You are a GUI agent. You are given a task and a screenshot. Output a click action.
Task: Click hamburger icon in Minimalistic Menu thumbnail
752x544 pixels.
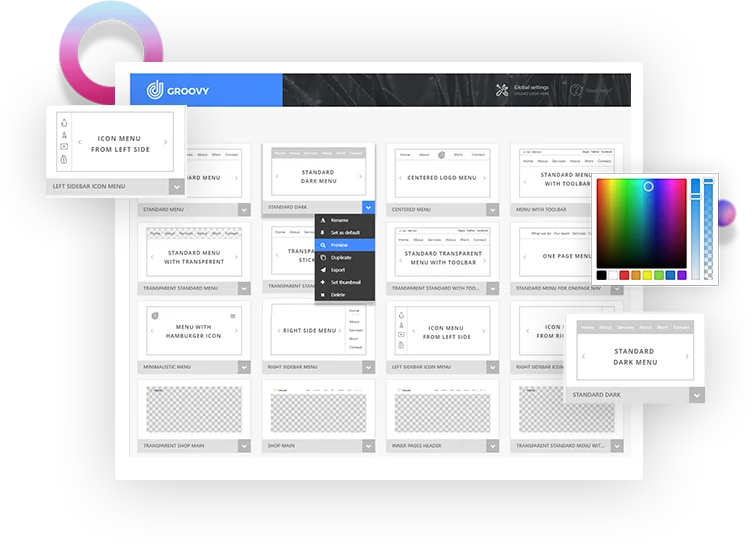[x=233, y=316]
